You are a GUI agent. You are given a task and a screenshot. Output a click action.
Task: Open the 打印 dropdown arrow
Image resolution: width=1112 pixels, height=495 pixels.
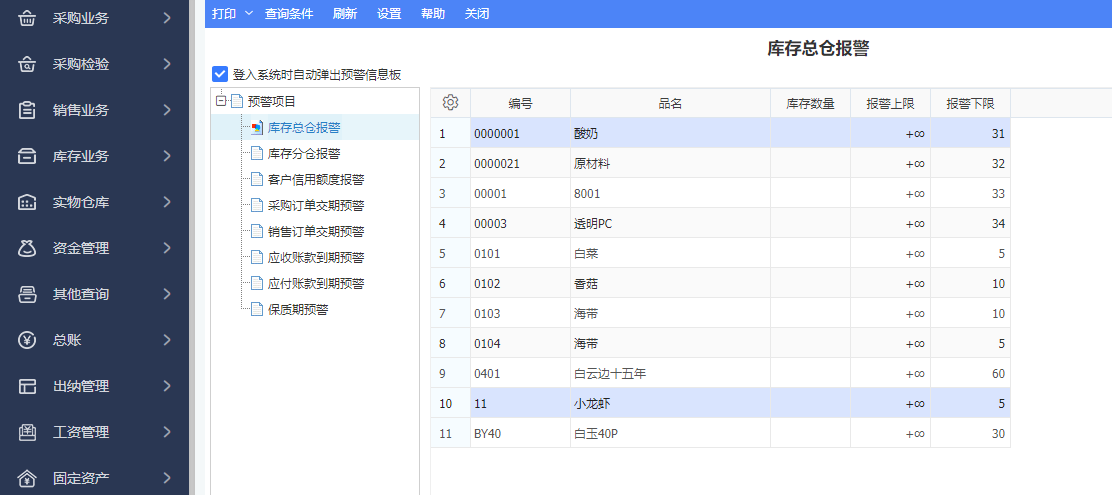point(249,13)
